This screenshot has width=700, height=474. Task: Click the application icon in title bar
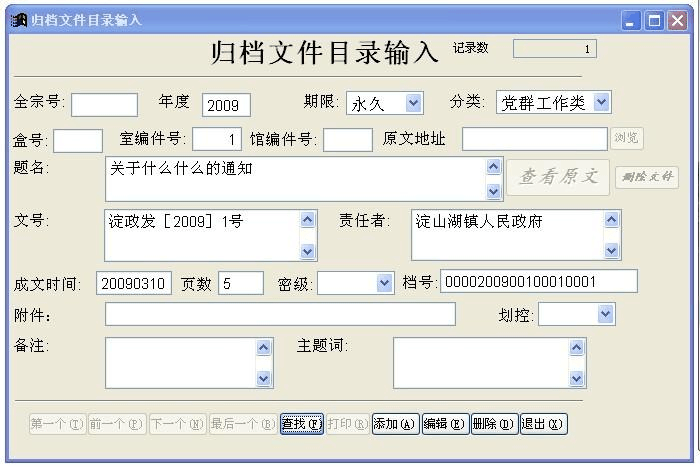(x=19, y=20)
